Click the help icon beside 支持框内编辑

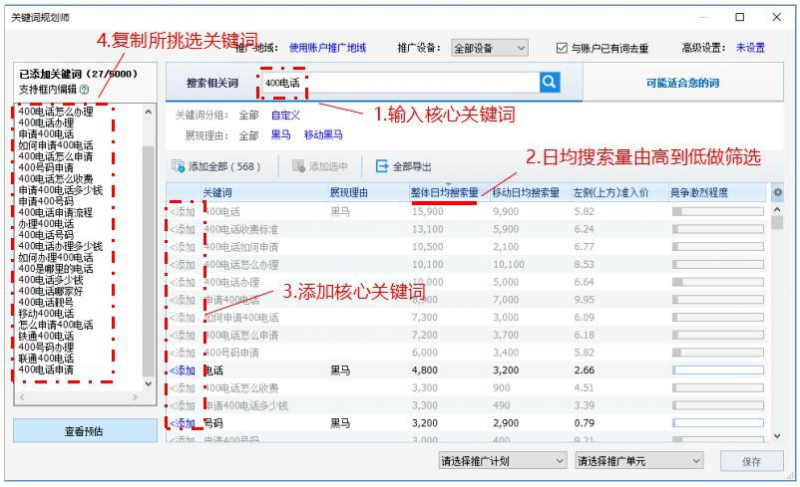click(x=84, y=89)
